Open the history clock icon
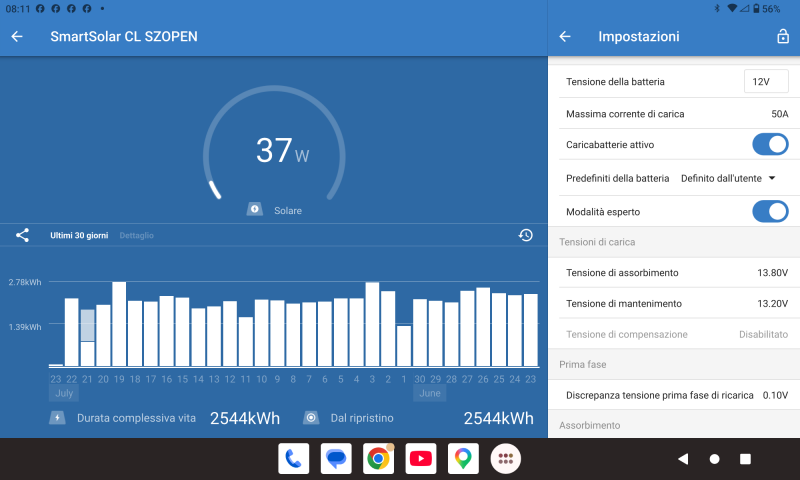This screenshot has height=480, width=800. 526,235
